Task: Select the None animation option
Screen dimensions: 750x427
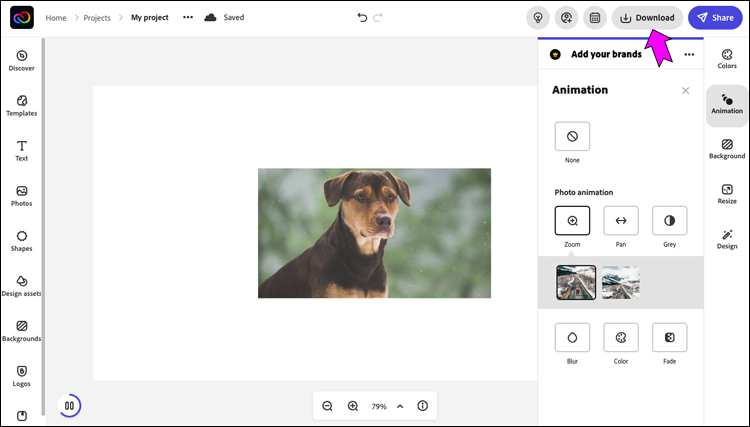Action: click(x=572, y=136)
